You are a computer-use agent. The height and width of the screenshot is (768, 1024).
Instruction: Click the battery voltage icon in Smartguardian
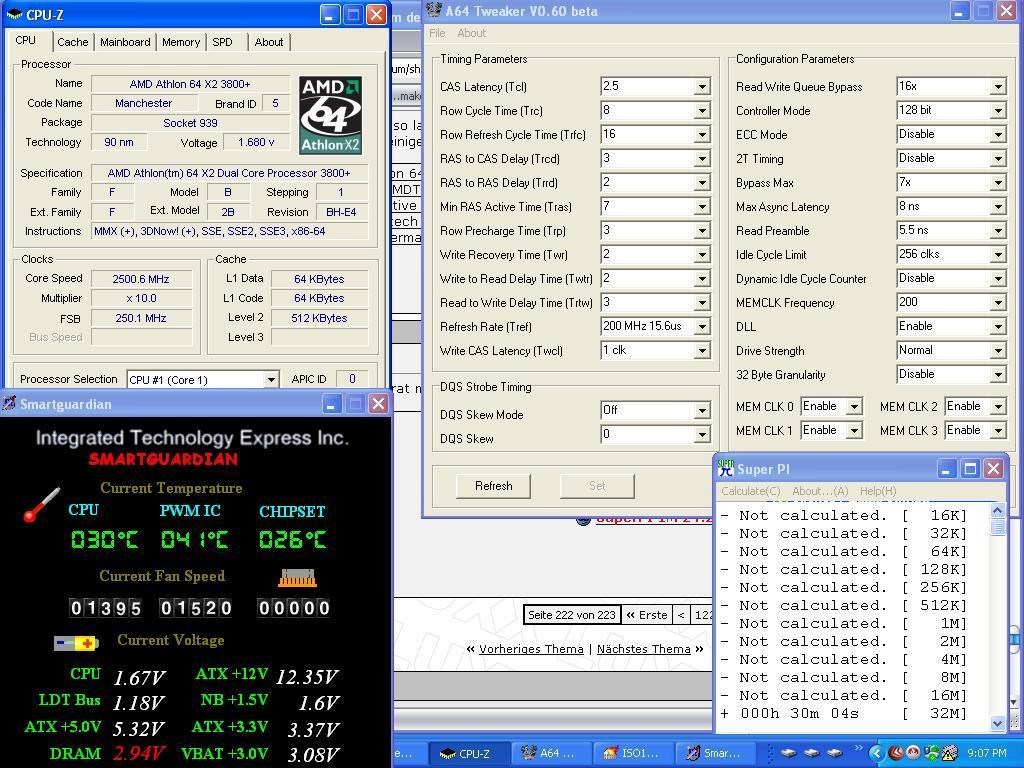tap(76, 643)
